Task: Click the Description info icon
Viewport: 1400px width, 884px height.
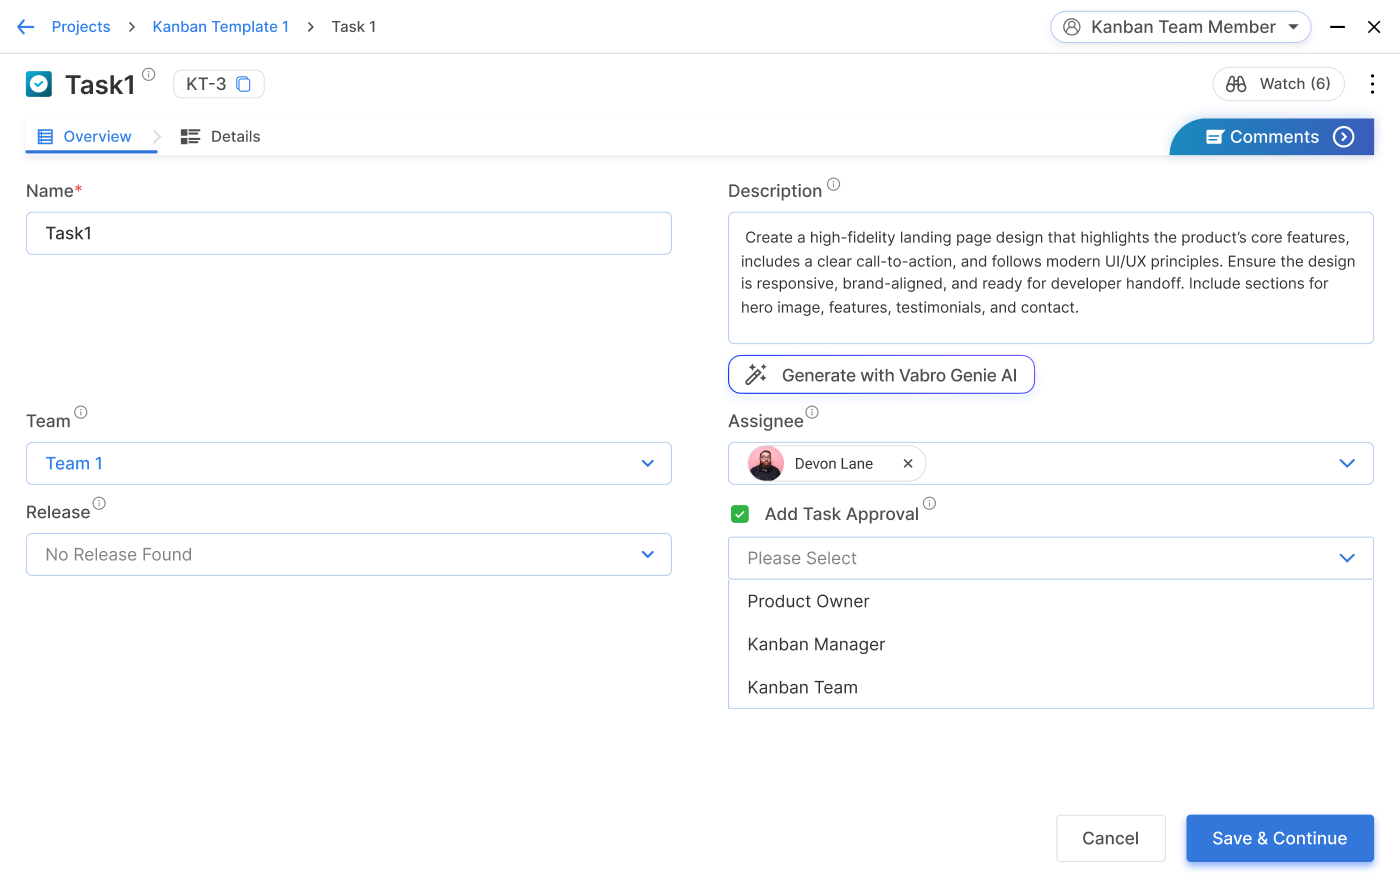Action: point(833,184)
